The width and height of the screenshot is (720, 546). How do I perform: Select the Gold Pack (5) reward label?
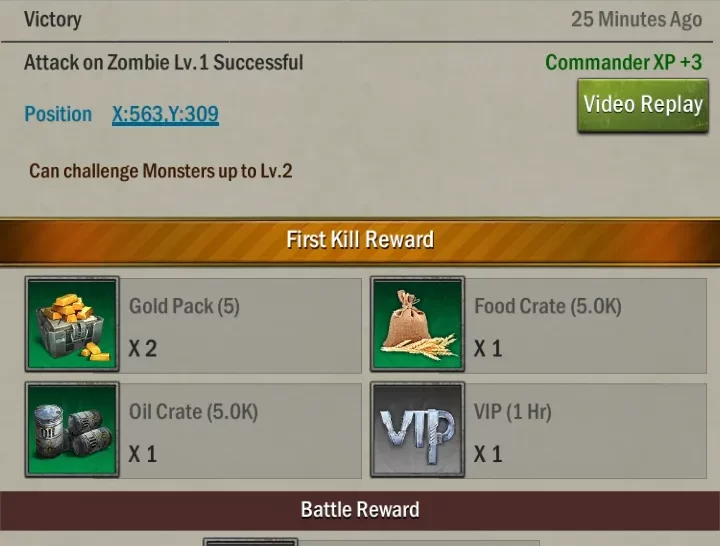(184, 306)
